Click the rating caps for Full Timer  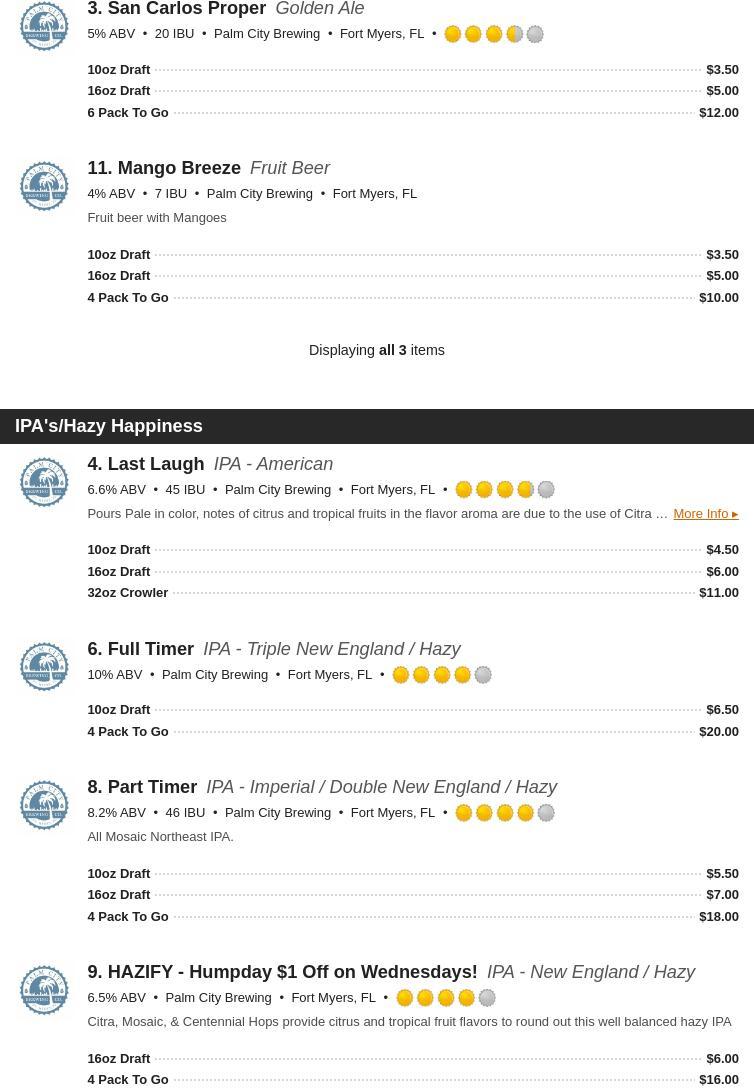pyautogui.click(x=442, y=675)
